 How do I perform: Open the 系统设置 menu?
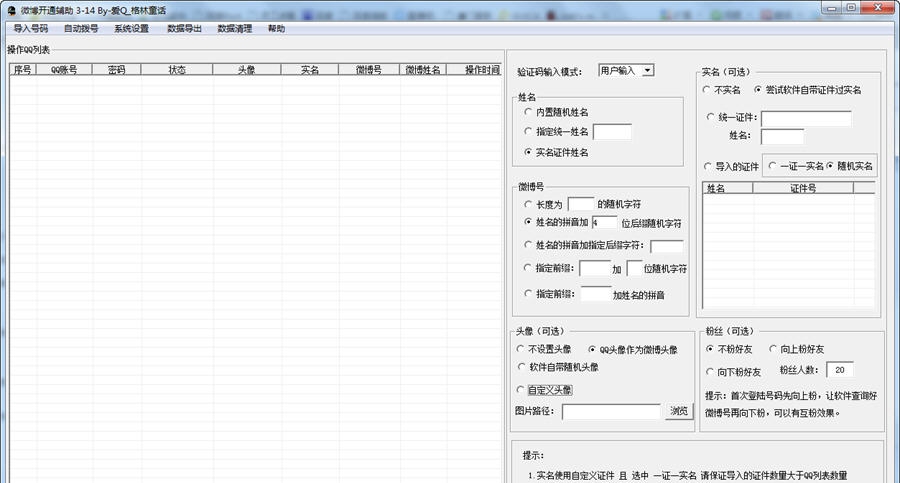pos(131,28)
